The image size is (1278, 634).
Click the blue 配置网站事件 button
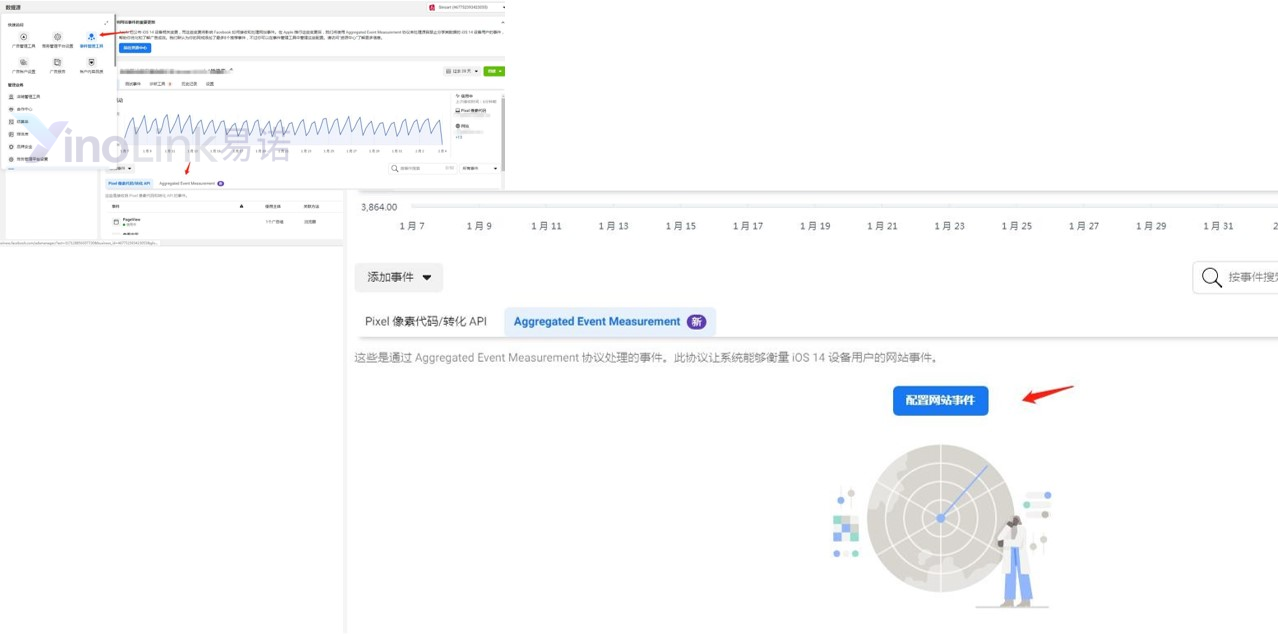click(x=940, y=400)
